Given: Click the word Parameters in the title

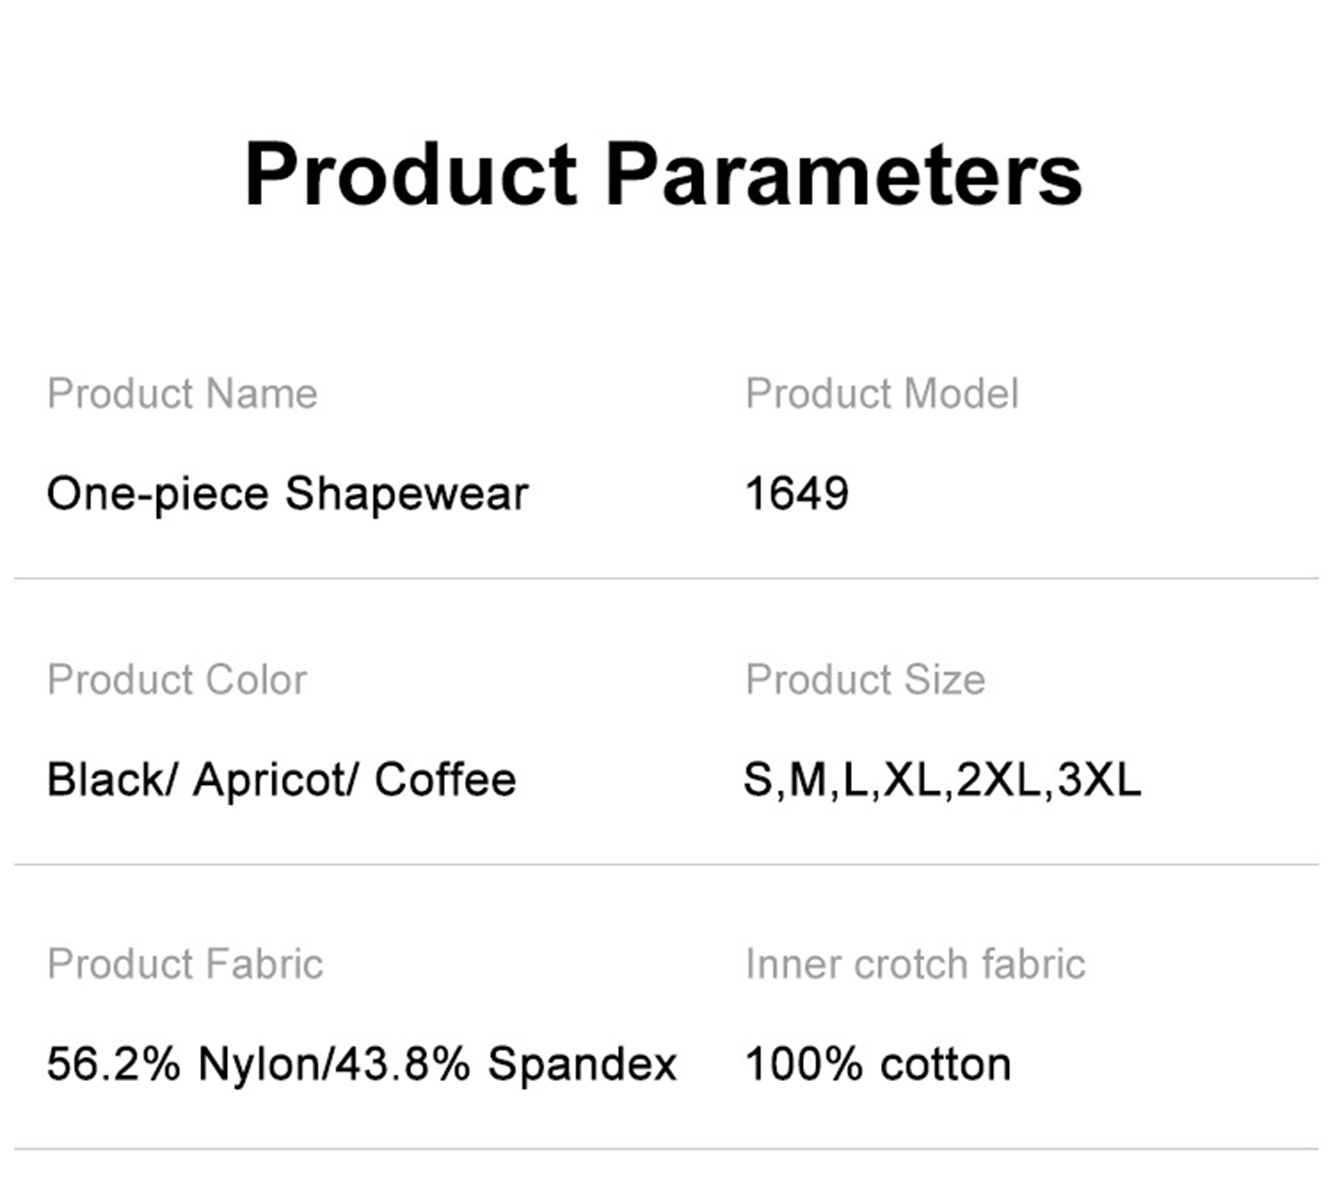Looking at the screenshot, I should coord(844,174).
